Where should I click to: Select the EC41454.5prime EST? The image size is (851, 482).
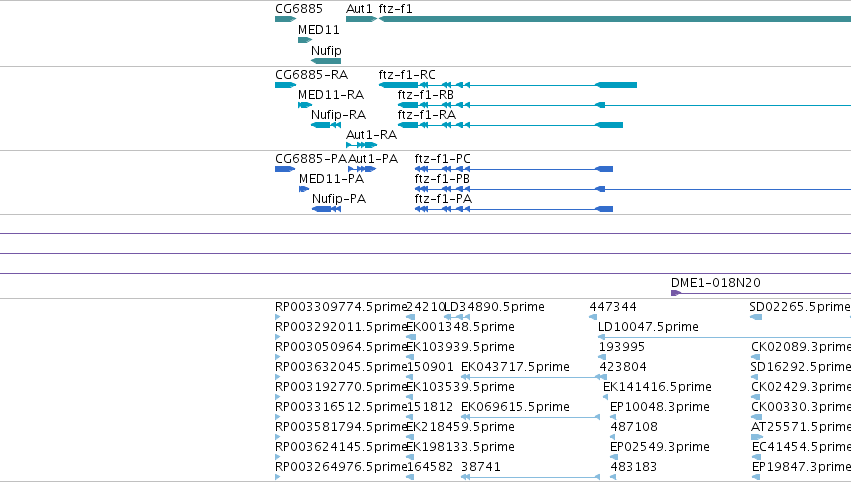click(802, 447)
